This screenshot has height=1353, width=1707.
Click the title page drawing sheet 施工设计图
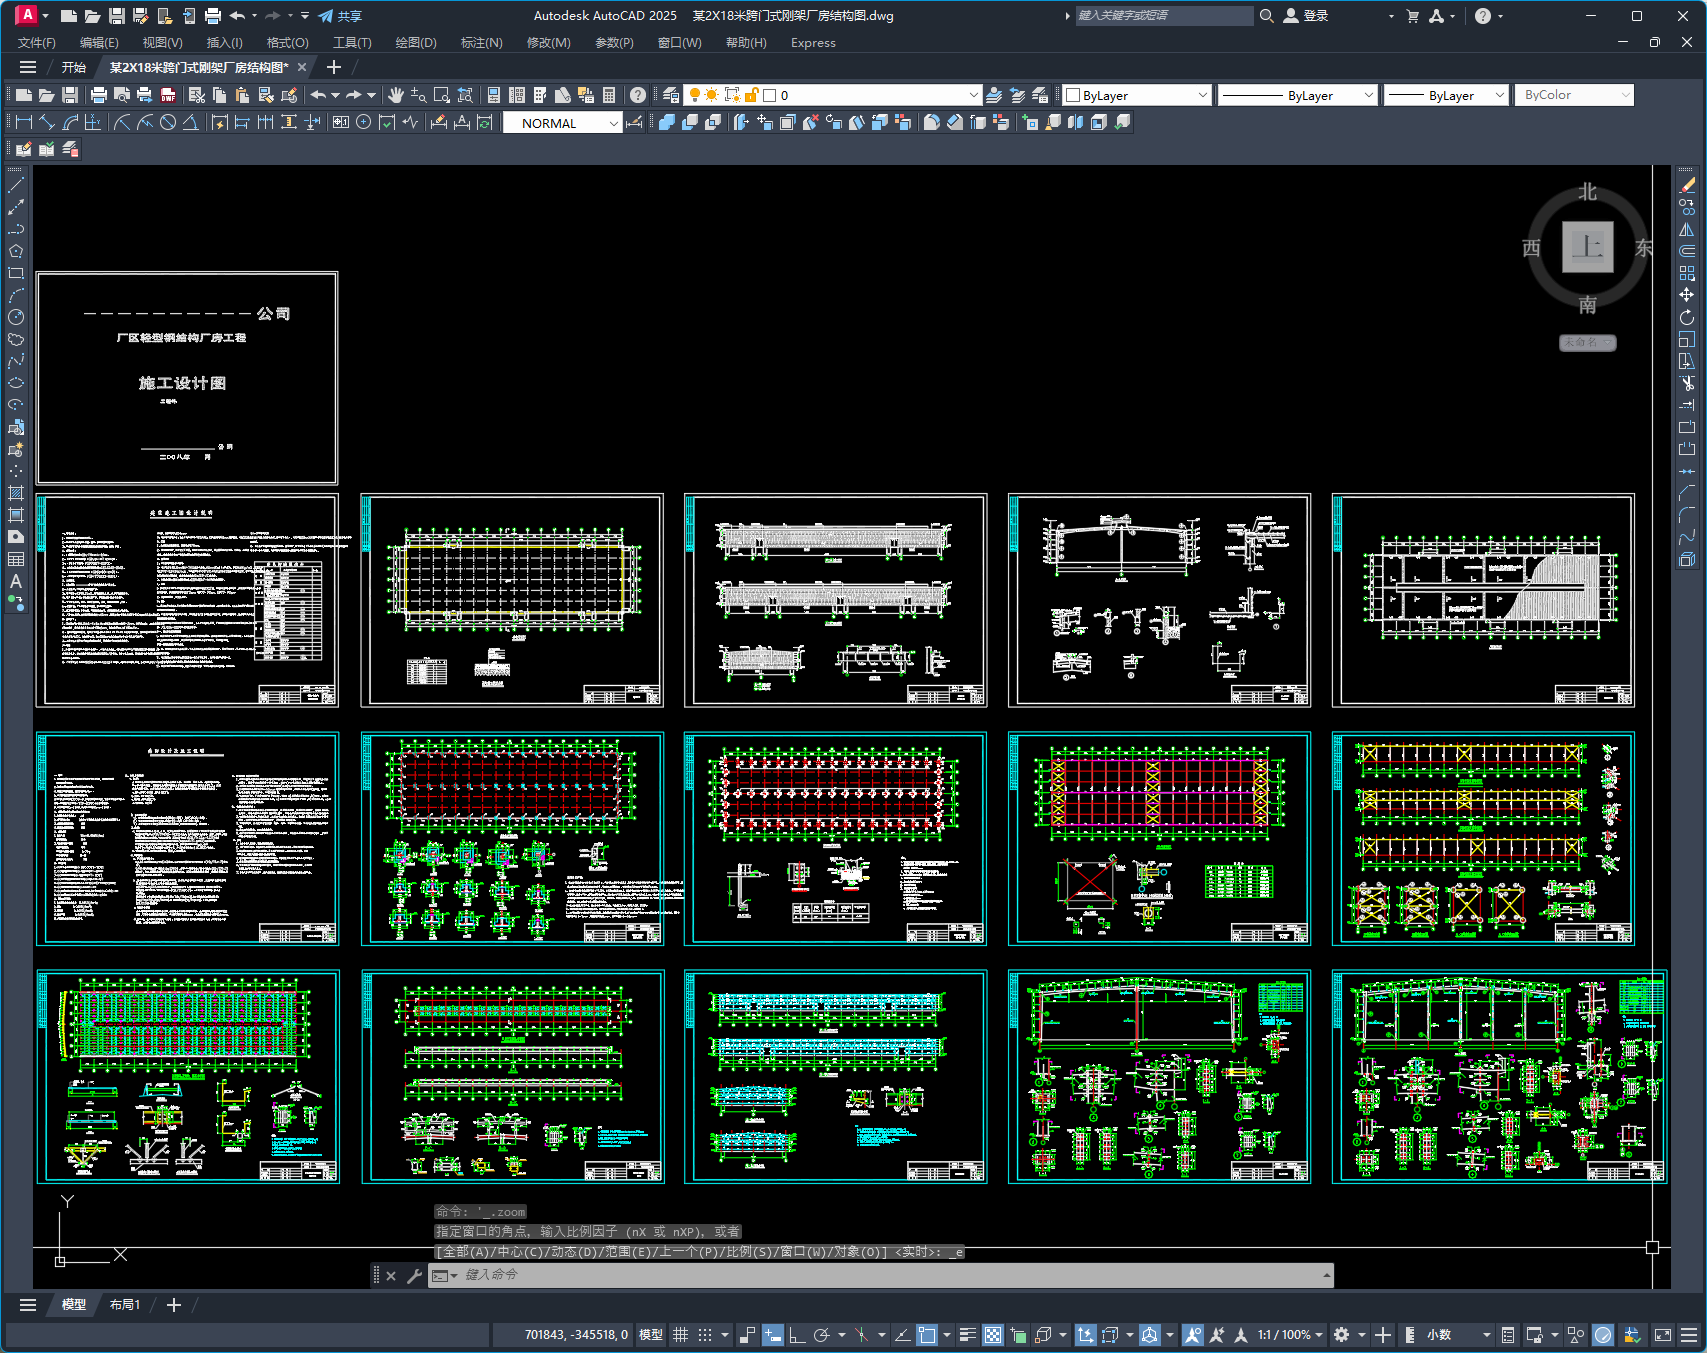pos(187,378)
